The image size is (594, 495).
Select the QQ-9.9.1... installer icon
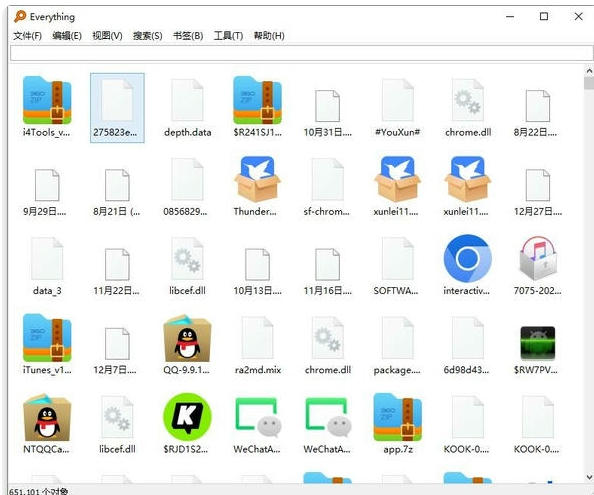(187, 338)
